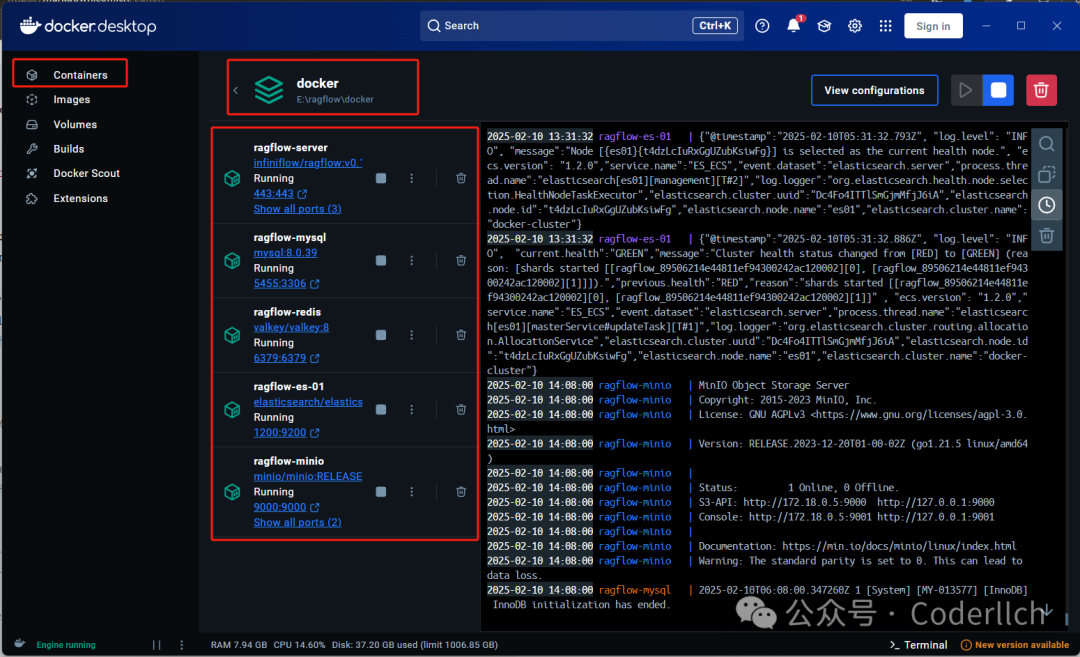This screenshot has height=657, width=1080.
Task: Click the ragflow-es-01 container name
Action: coord(288,386)
